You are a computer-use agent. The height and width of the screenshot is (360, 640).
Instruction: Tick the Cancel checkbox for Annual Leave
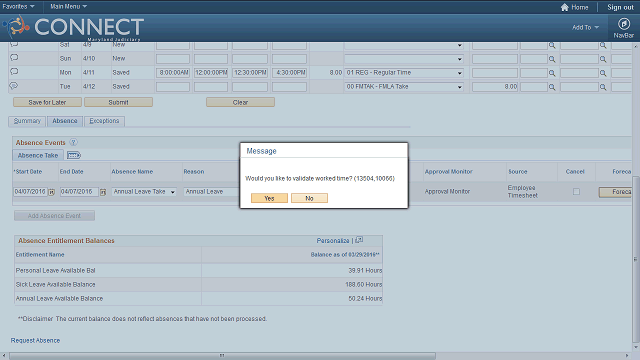click(x=576, y=191)
